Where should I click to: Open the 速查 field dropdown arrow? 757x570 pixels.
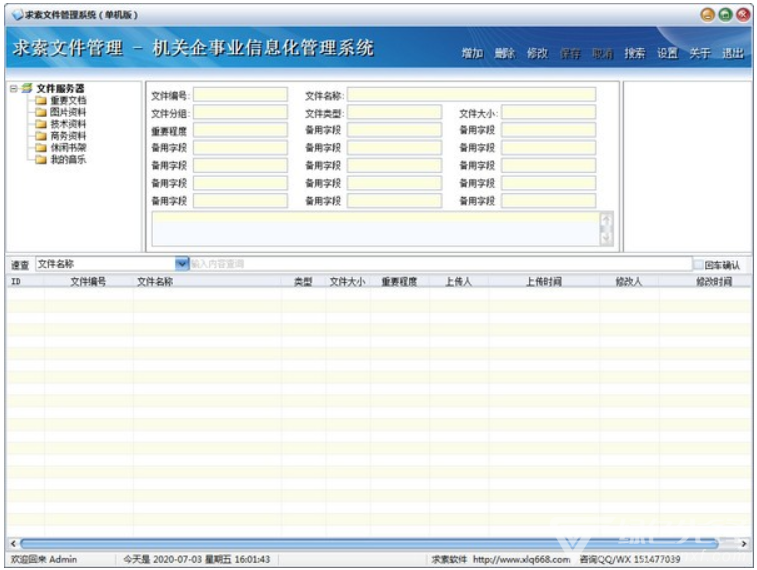coord(182,264)
